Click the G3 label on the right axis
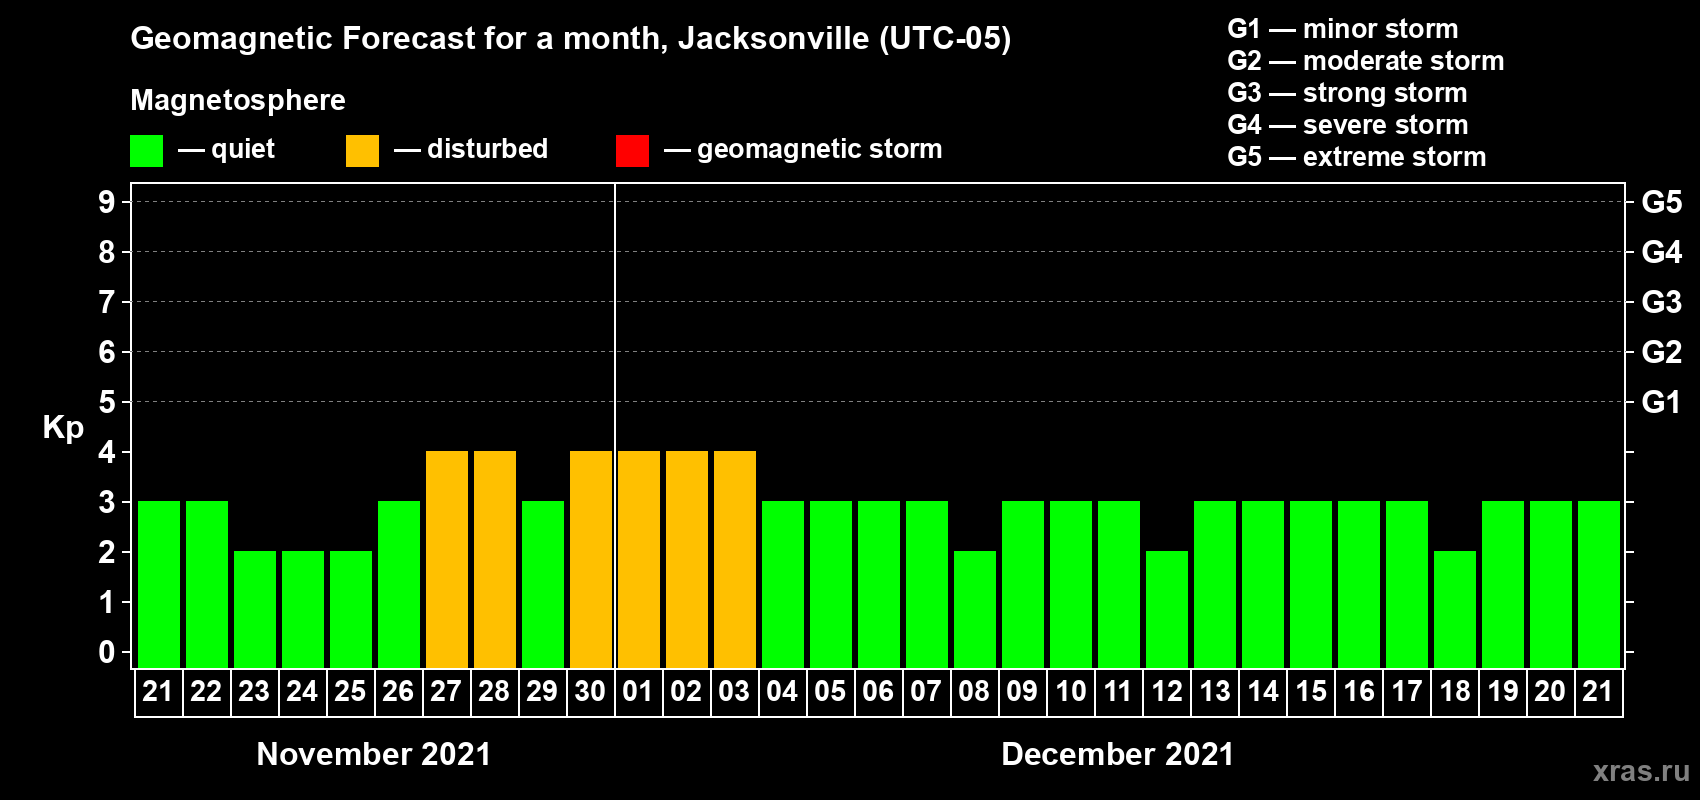 [1662, 302]
